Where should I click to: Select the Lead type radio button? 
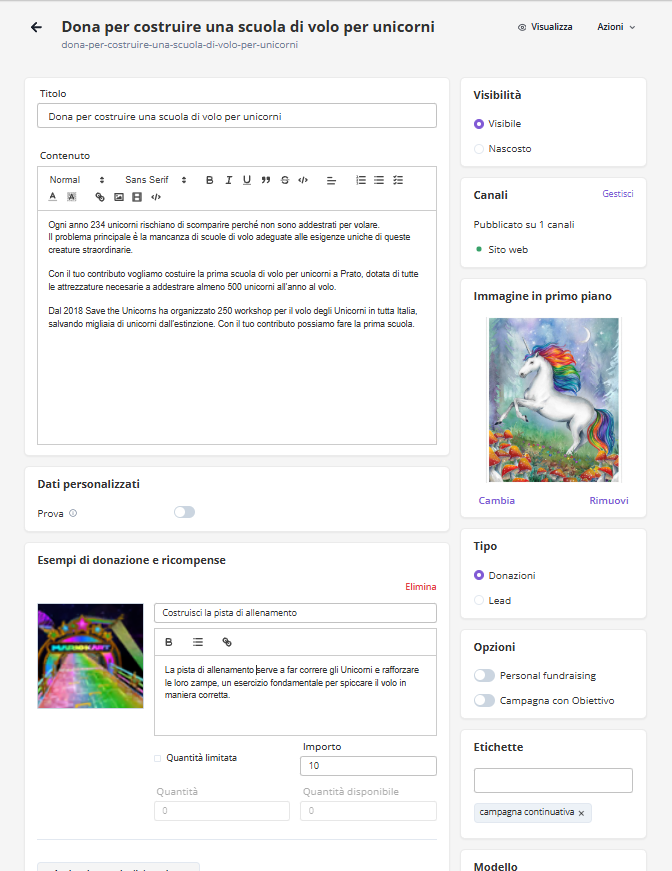click(479, 601)
